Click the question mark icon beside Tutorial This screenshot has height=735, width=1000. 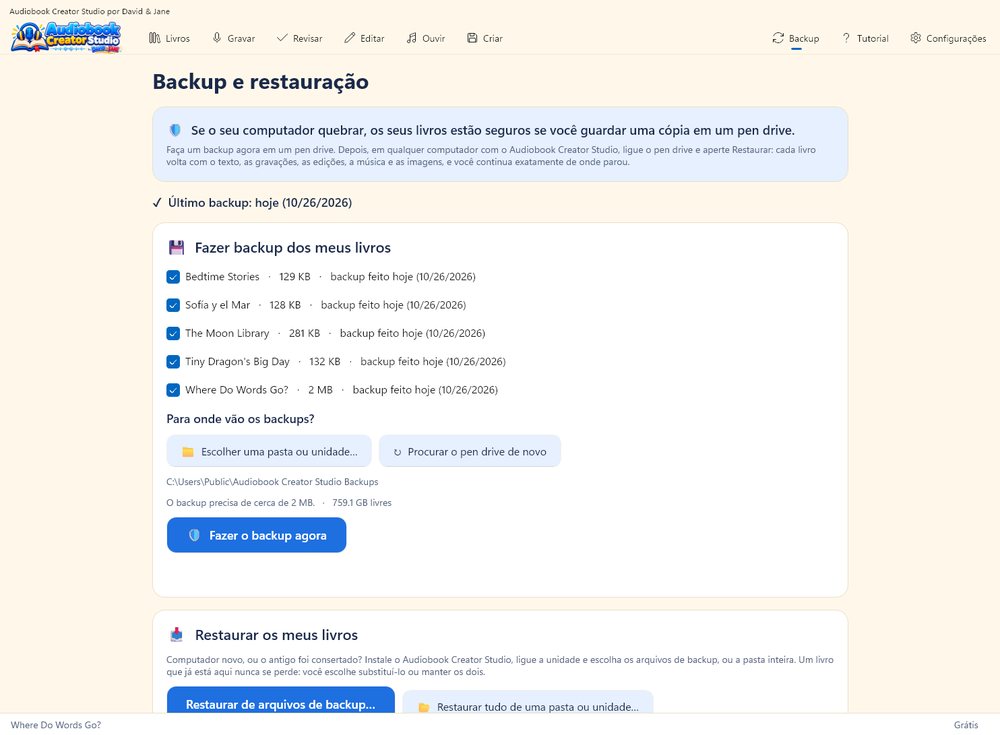(x=846, y=38)
